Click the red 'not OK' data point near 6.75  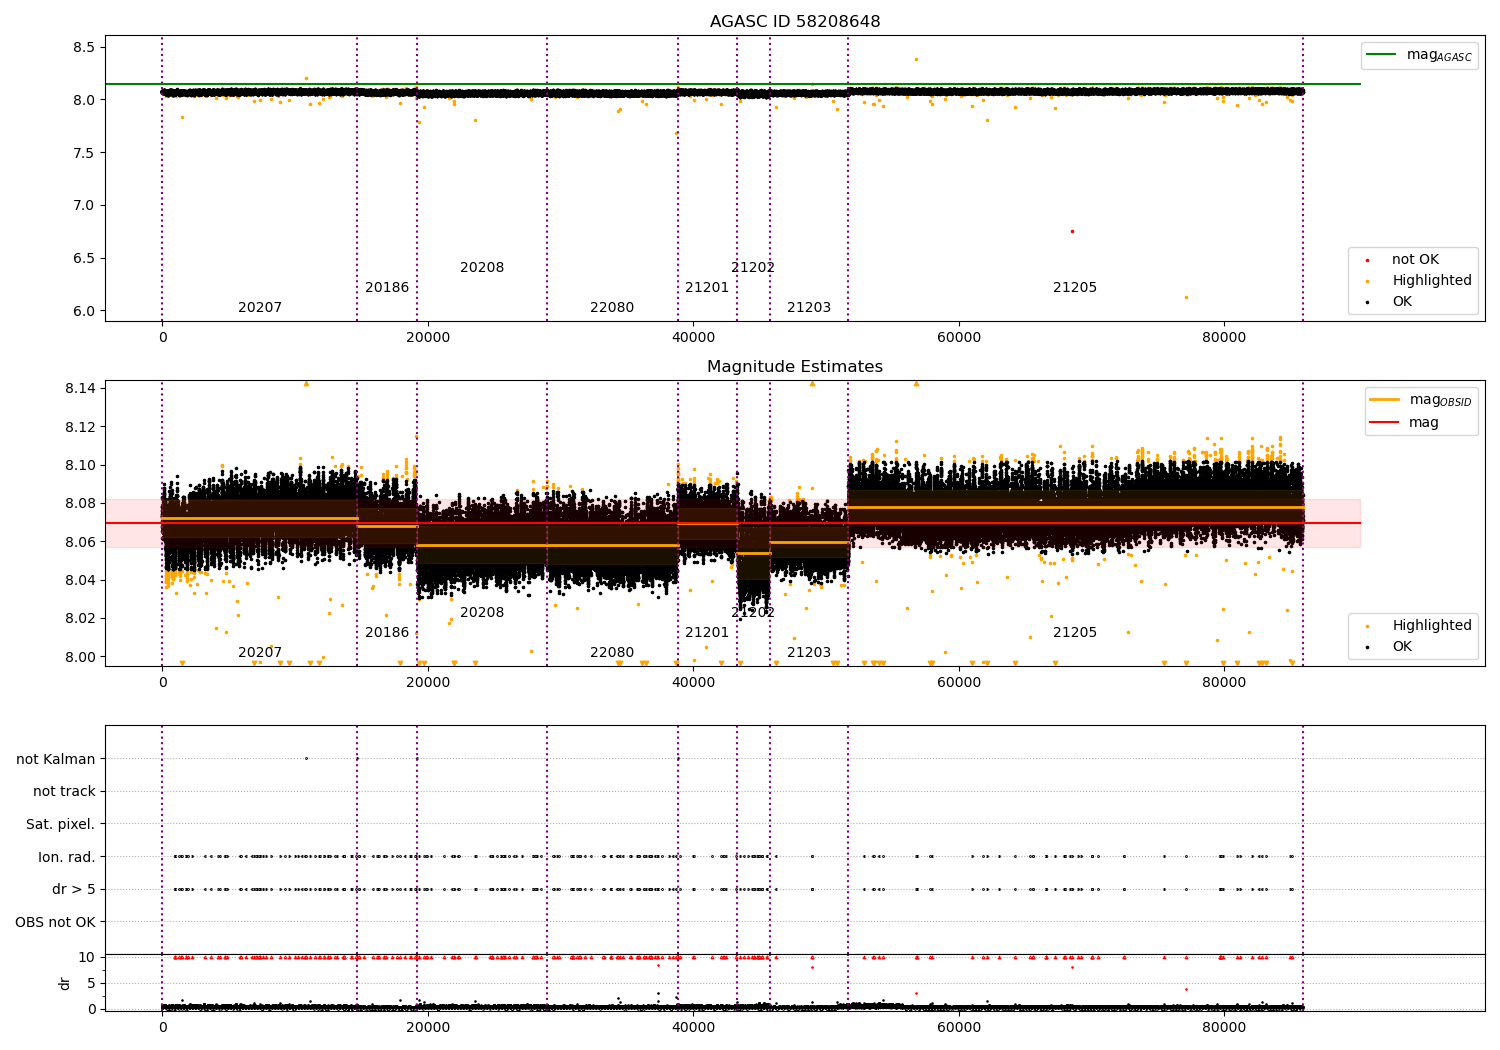(1072, 231)
